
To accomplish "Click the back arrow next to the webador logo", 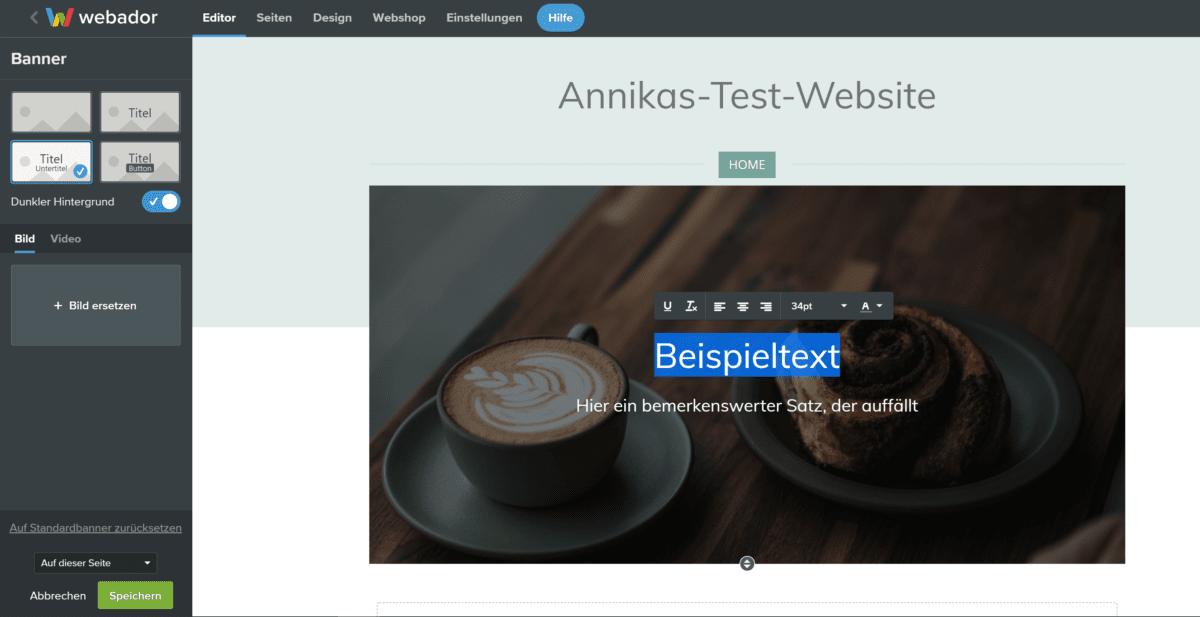I will tap(34, 18).
